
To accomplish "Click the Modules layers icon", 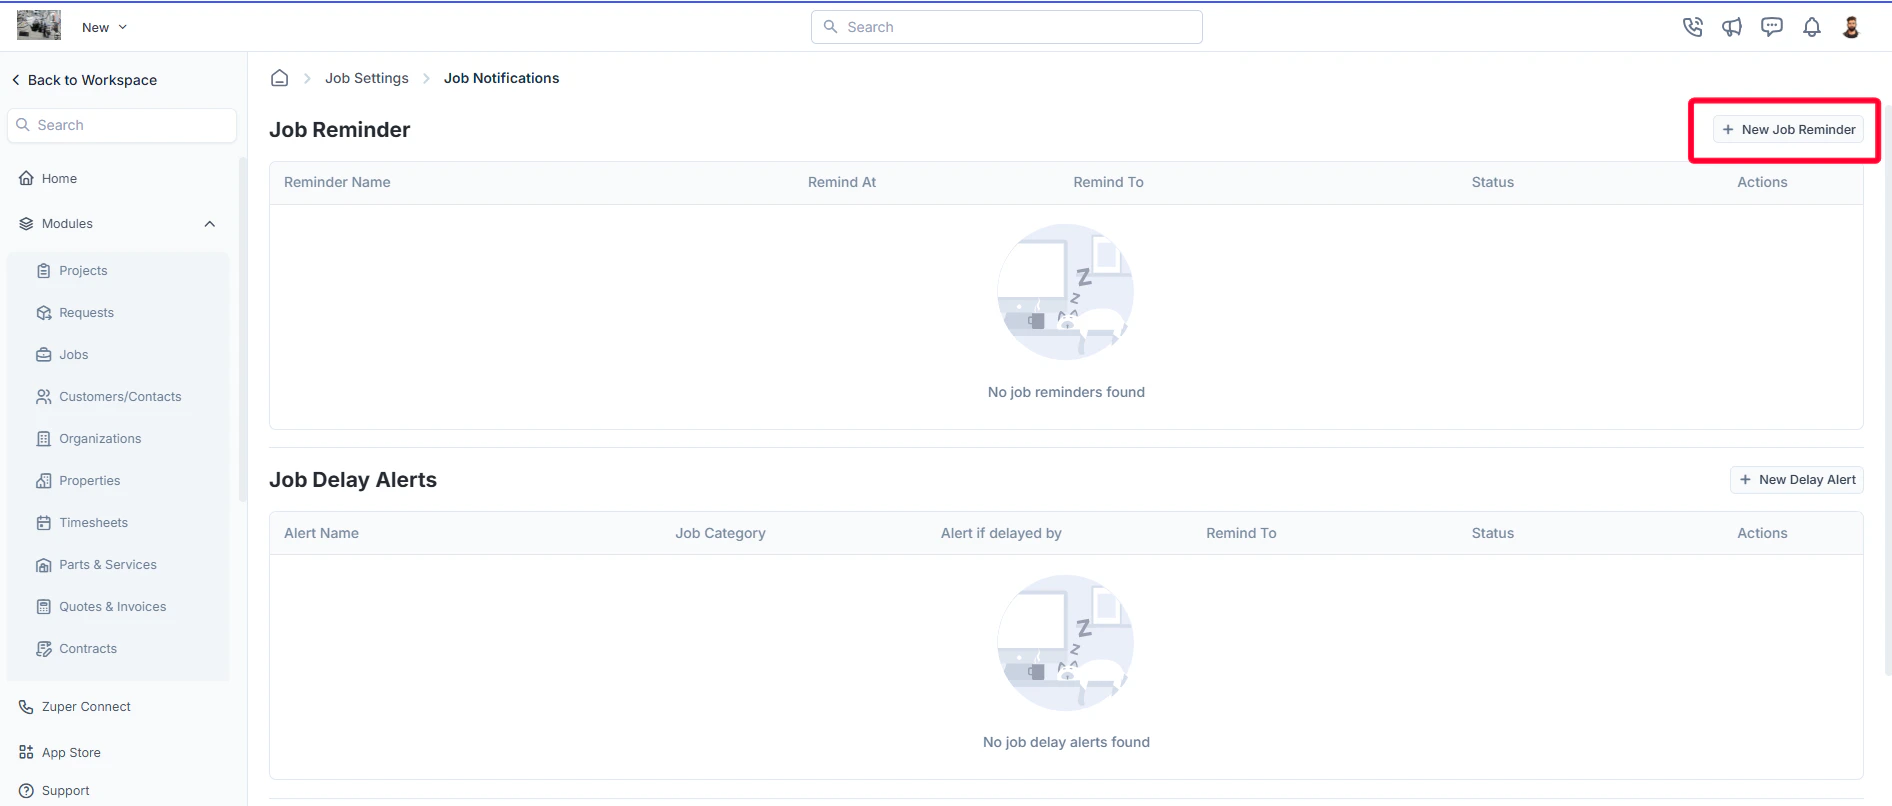I will pyautogui.click(x=26, y=224).
